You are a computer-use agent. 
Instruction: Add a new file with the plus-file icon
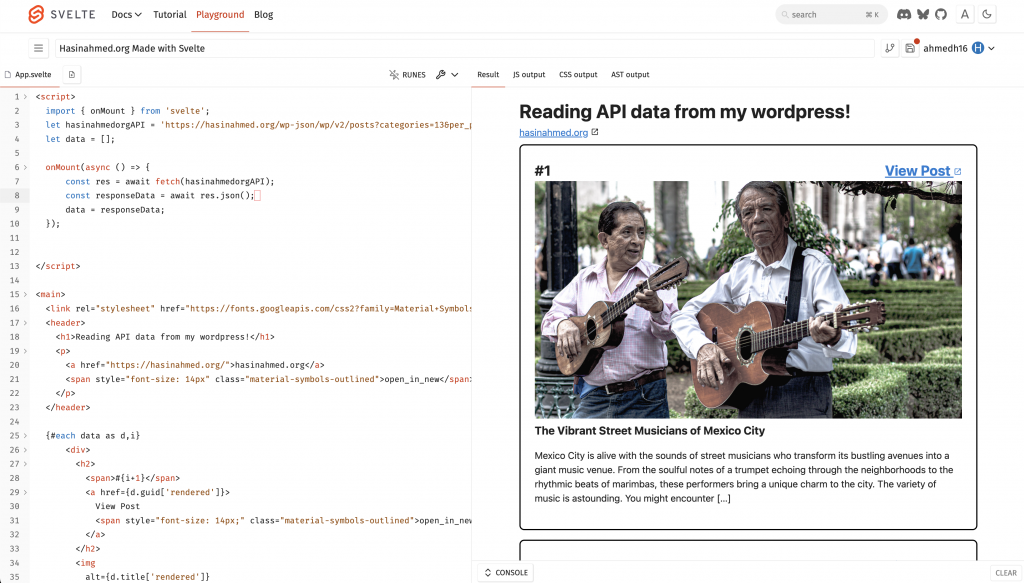coord(72,75)
